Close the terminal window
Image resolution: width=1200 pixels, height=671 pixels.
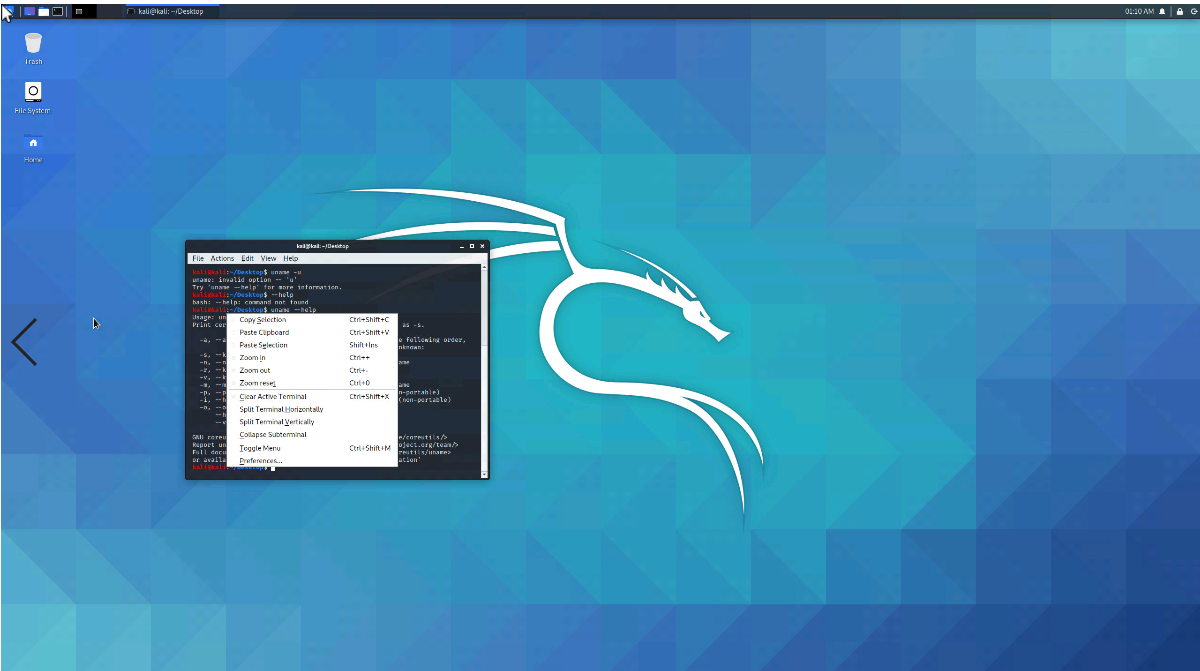[483, 246]
